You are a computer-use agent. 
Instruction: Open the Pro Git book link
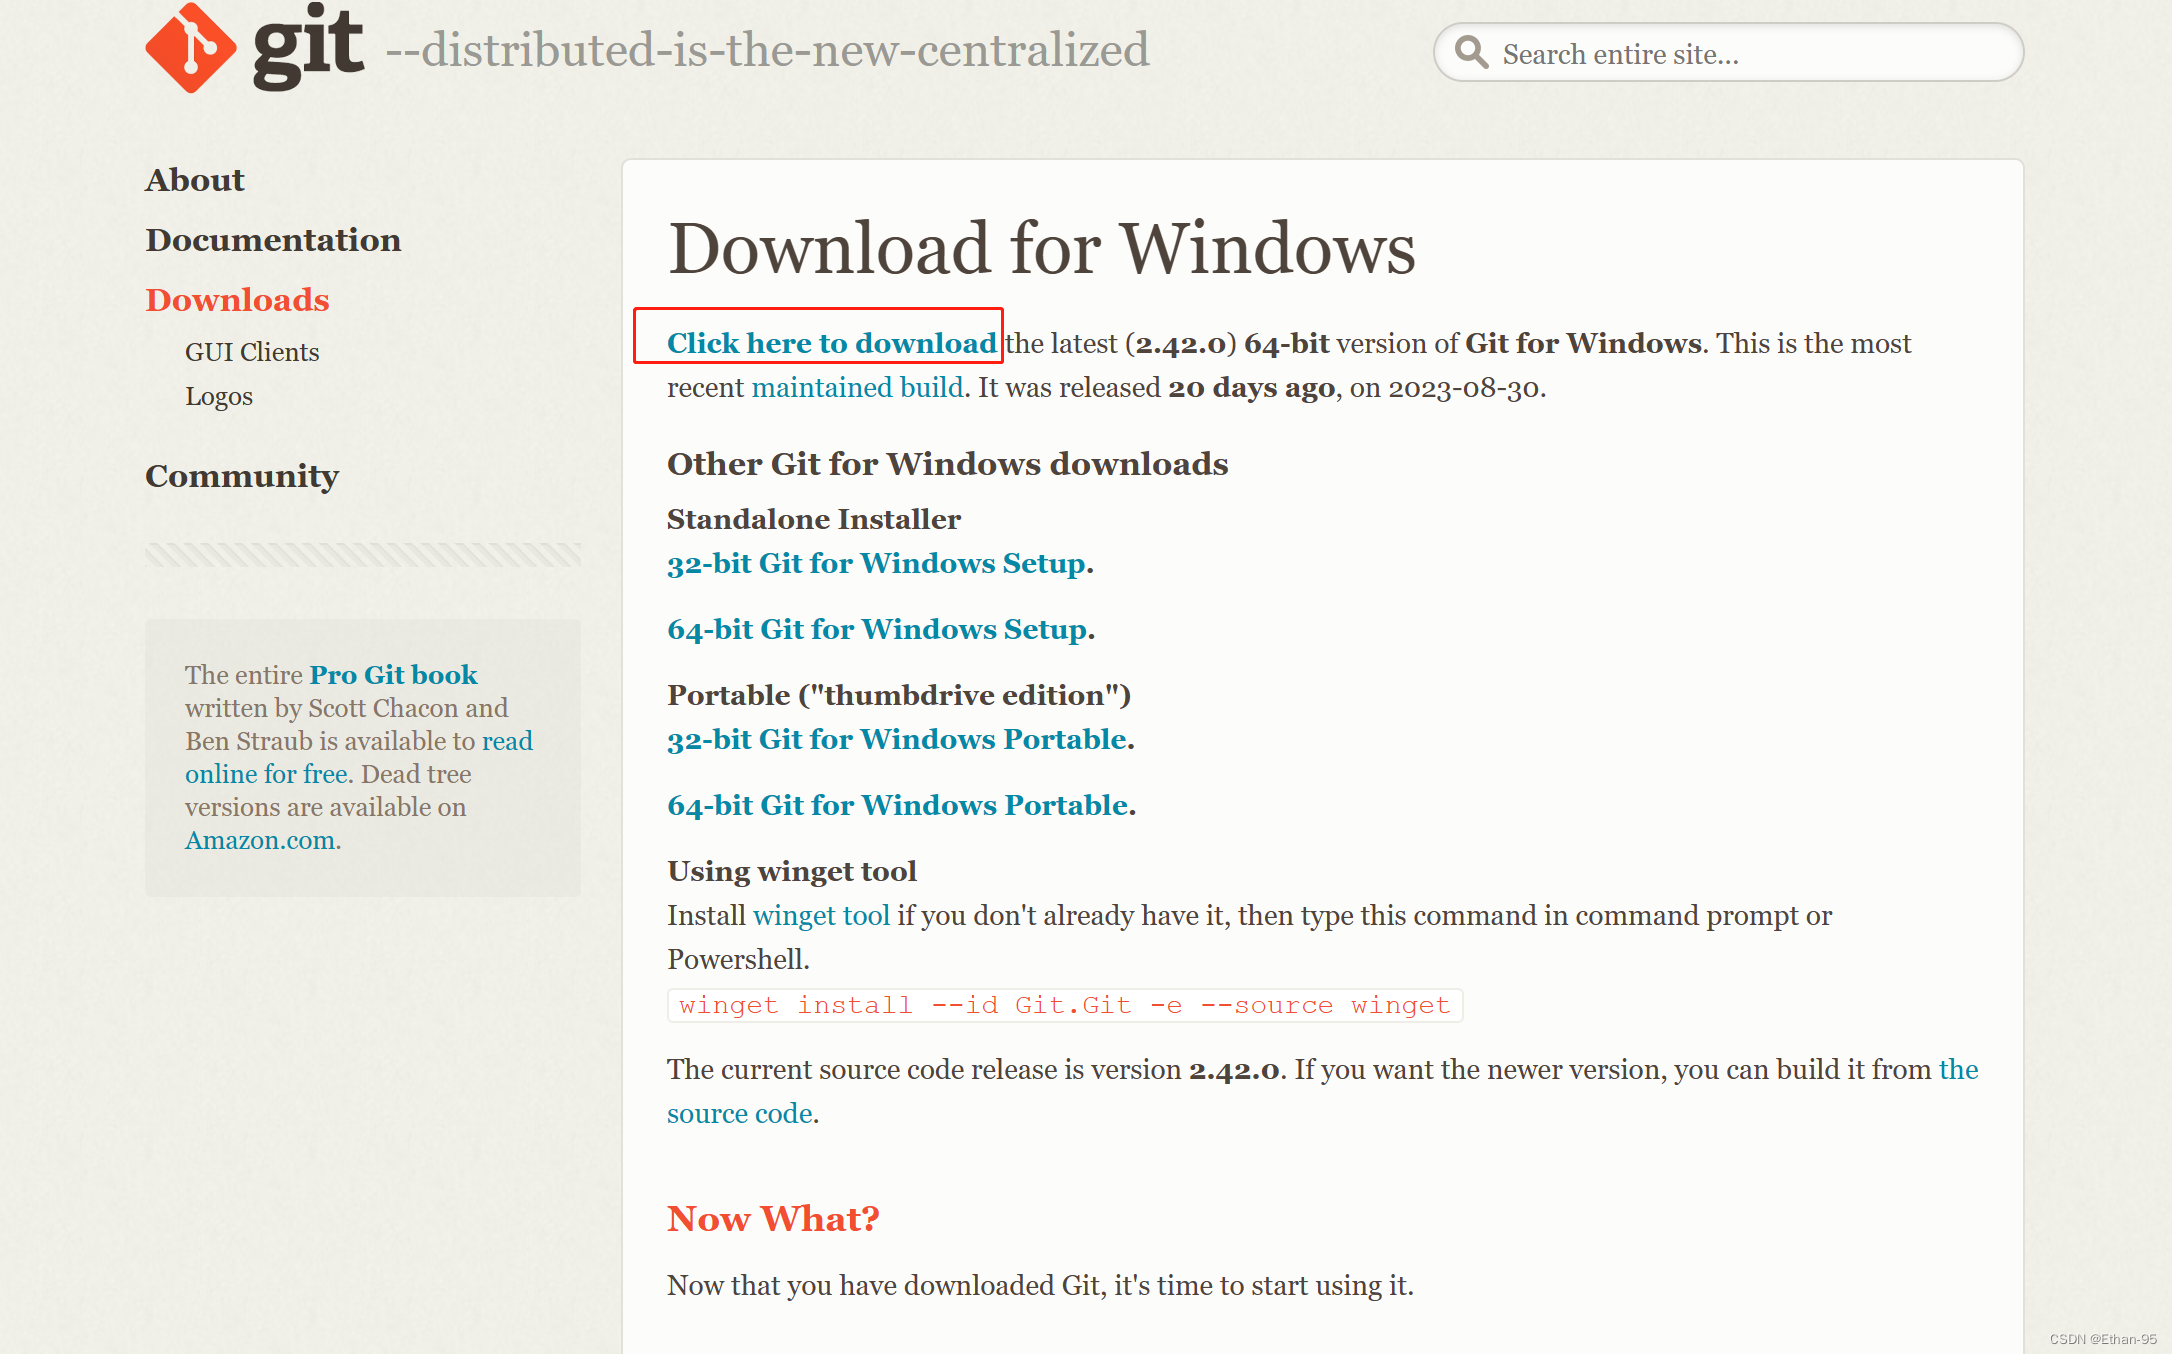[x=393, y=674]
